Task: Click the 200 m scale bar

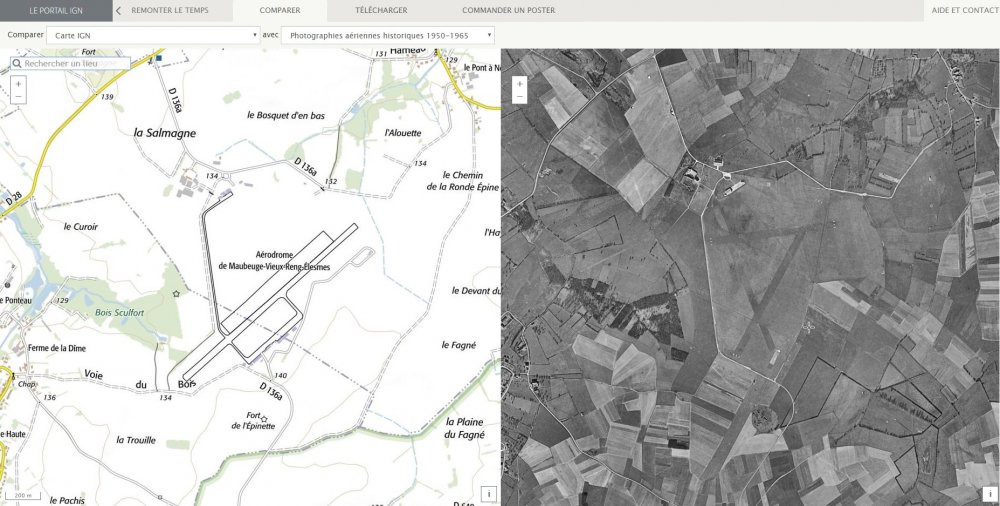Action: point(20,496)
